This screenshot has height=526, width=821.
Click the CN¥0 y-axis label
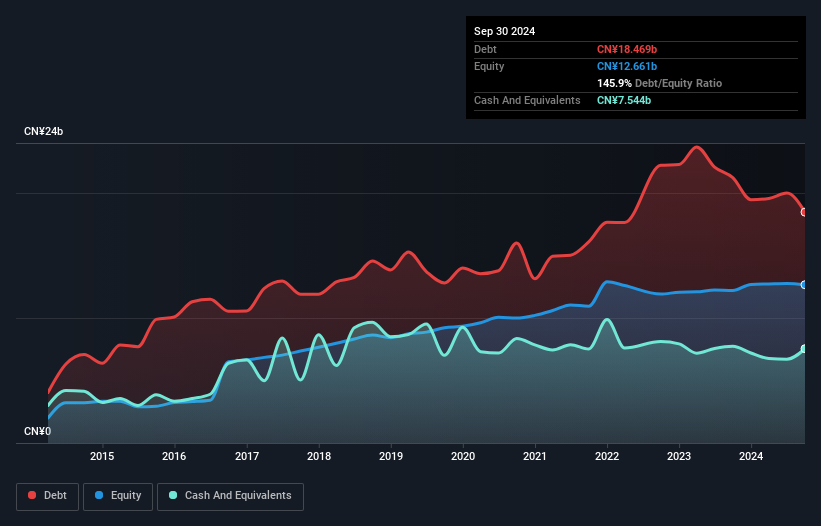coord(38,431)
